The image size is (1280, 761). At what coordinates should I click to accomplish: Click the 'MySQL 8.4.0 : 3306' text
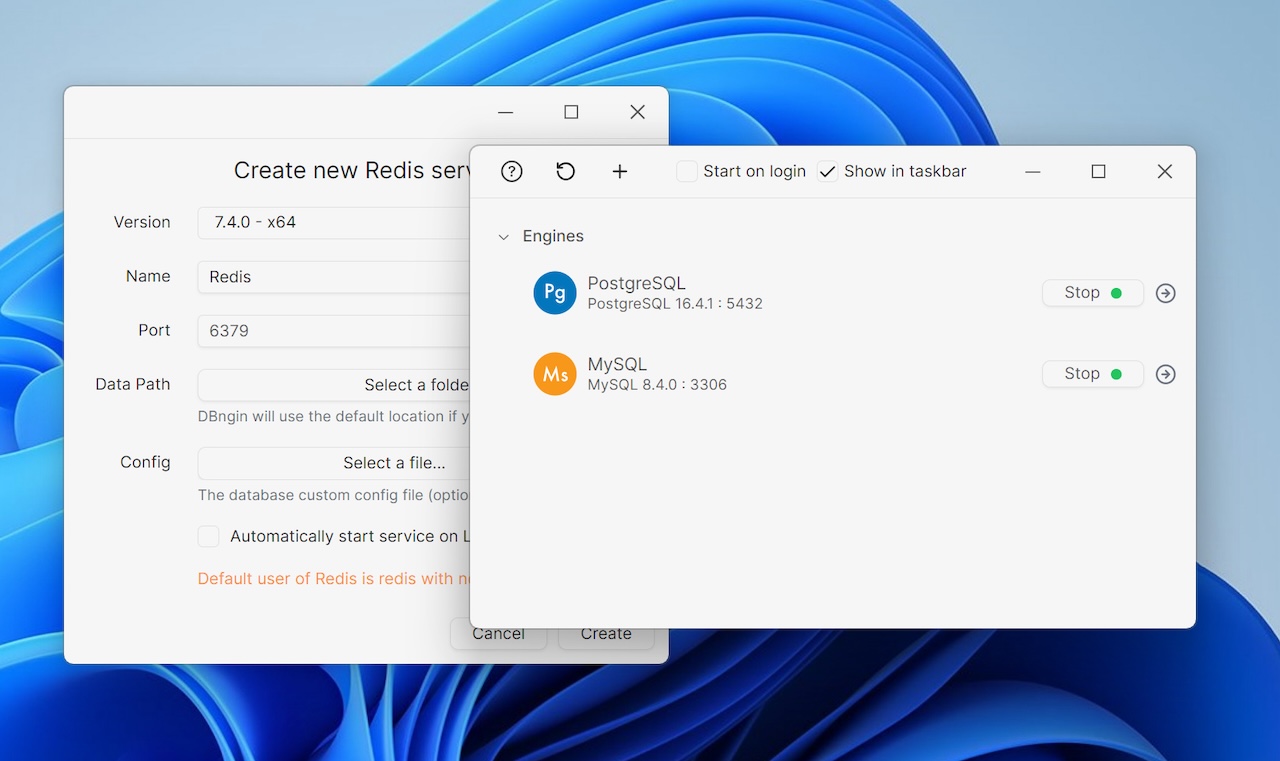657,384
